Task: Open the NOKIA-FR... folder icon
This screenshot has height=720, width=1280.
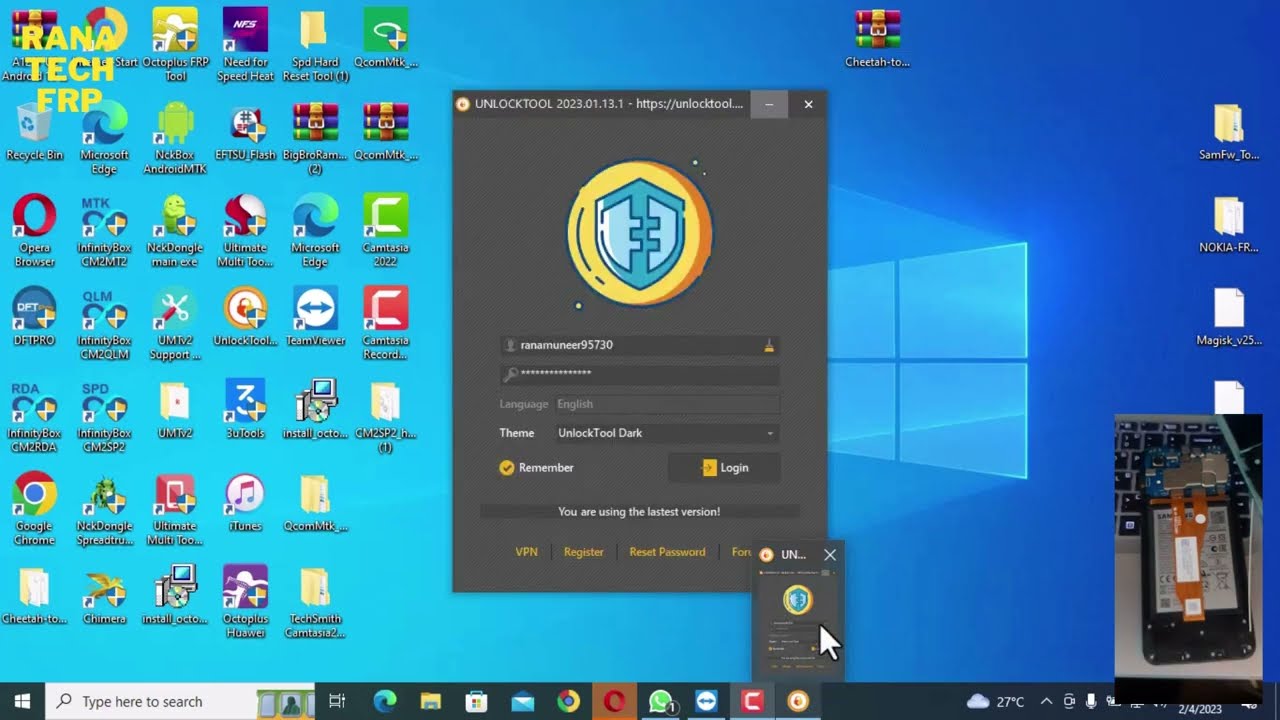Action: coord(1229,224)
